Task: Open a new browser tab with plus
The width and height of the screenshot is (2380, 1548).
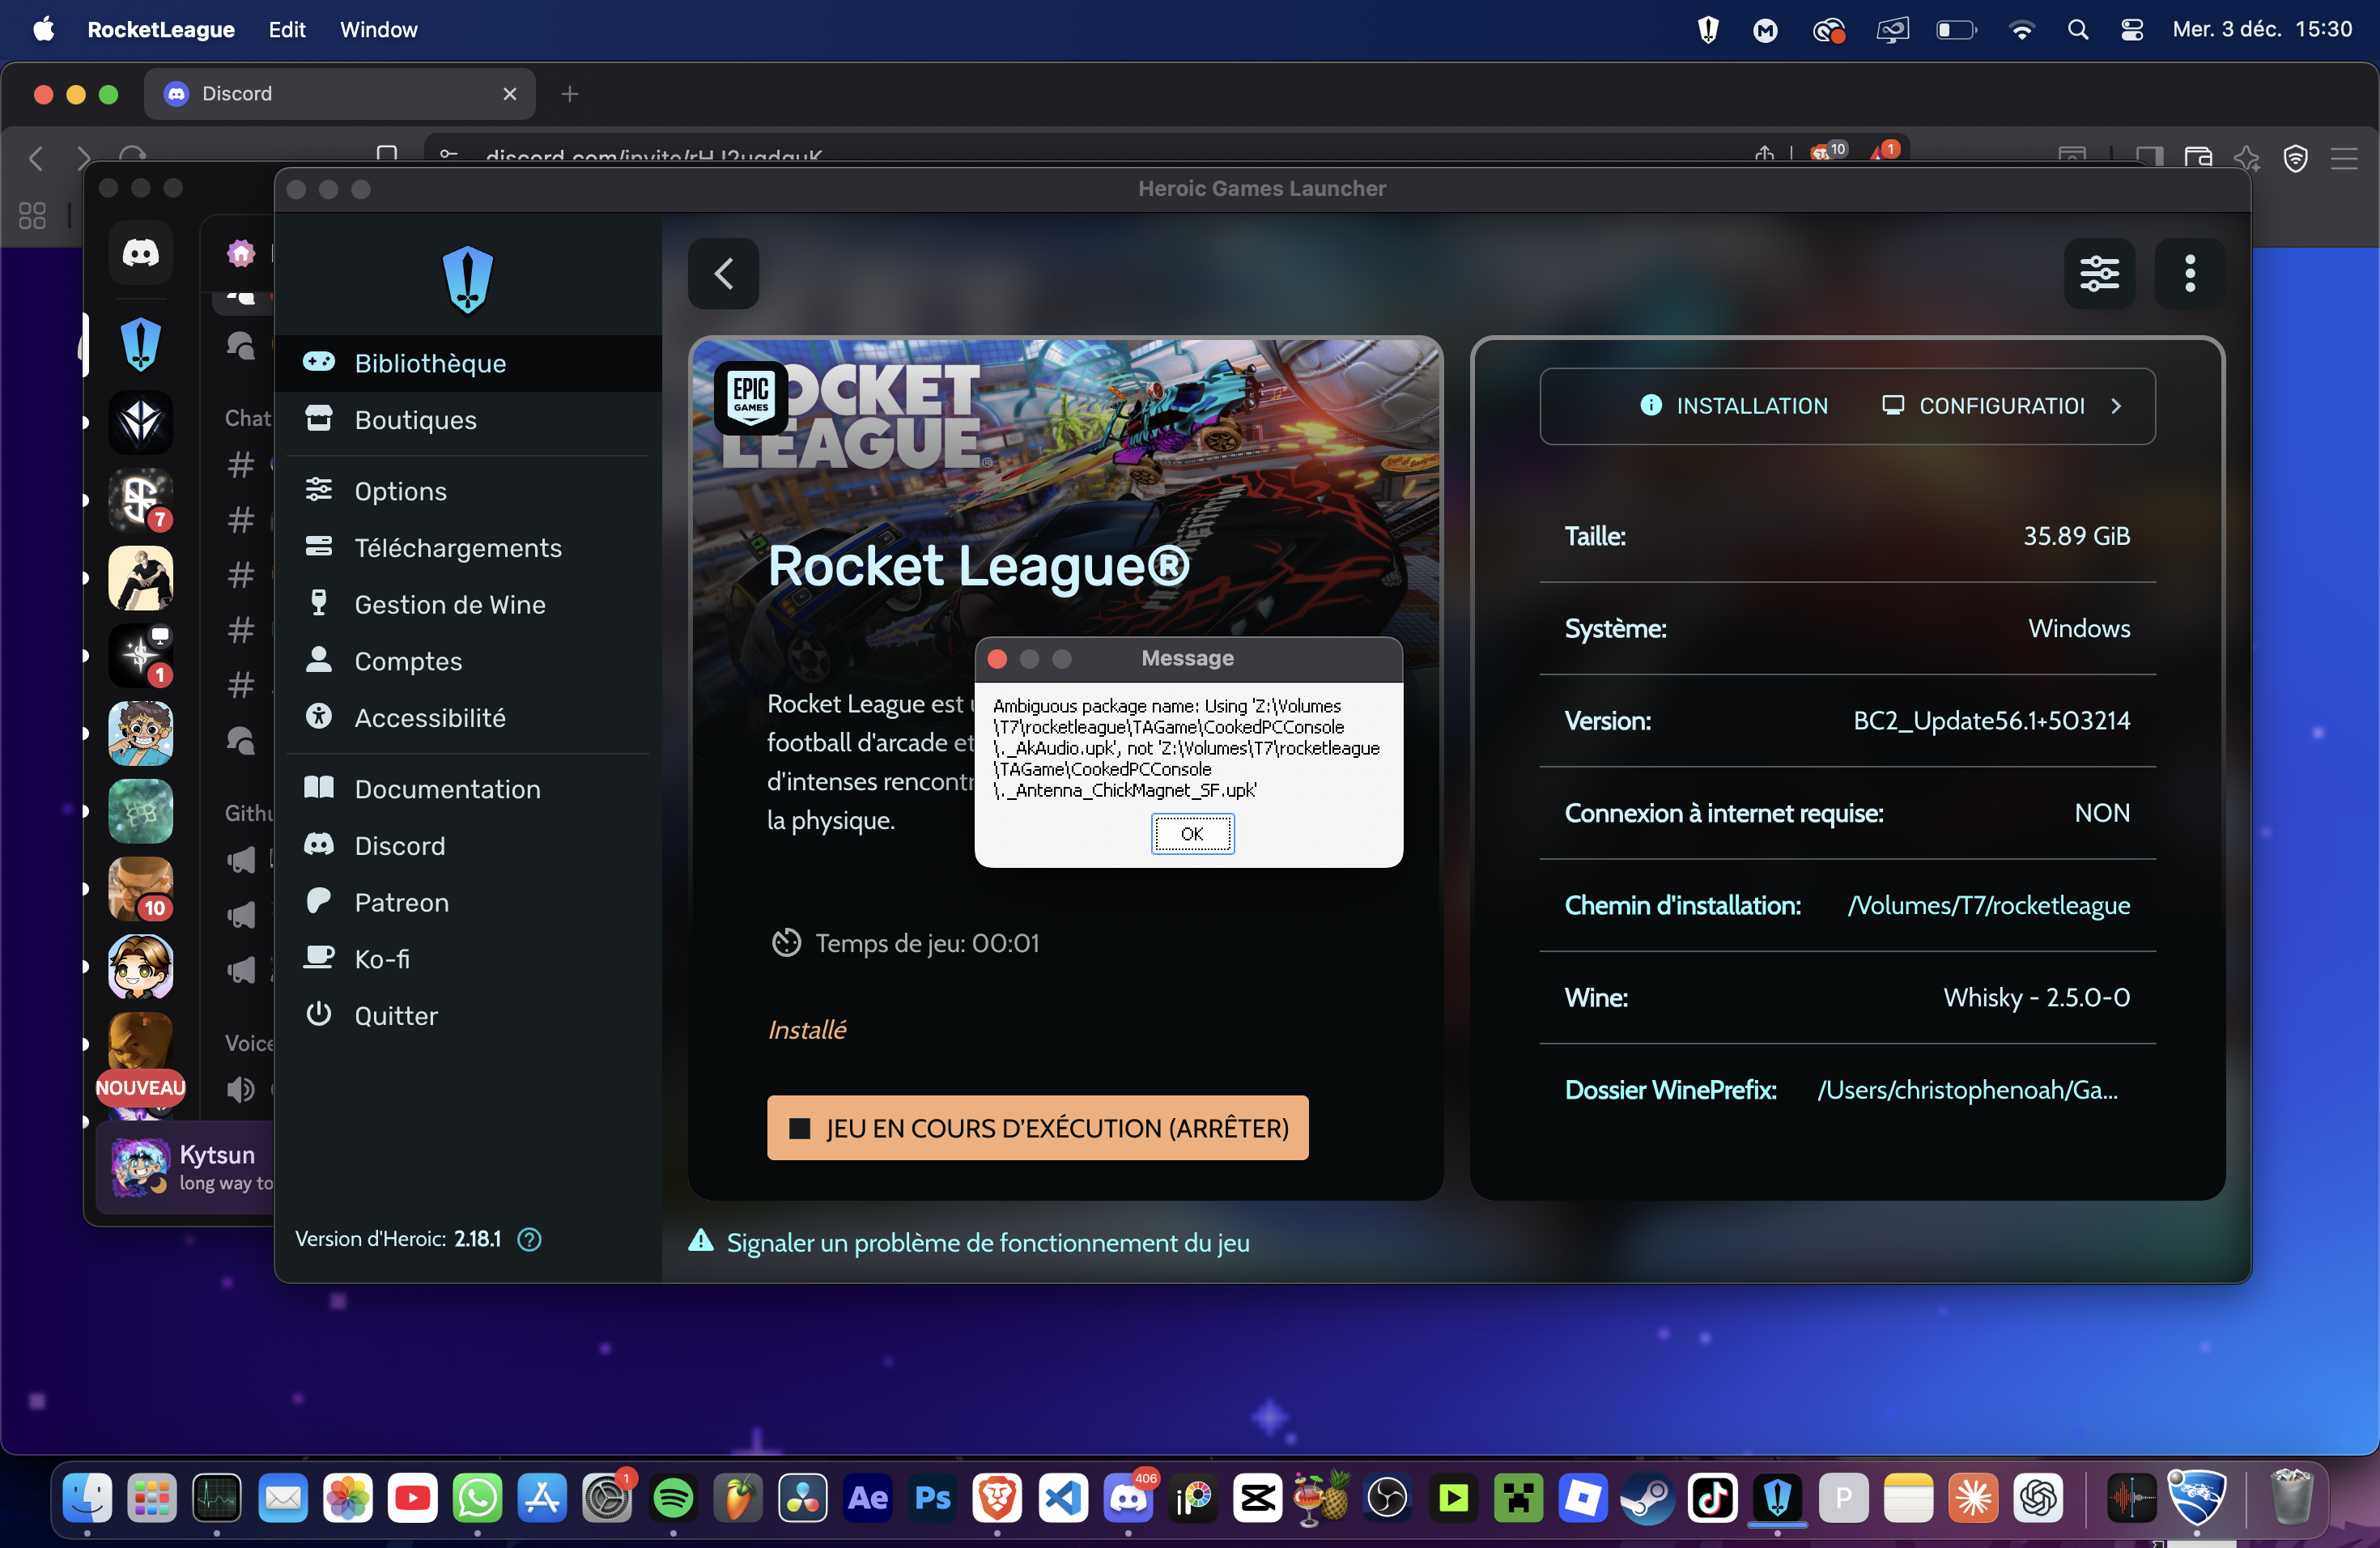Action: pyautogui.click(x=569, y=94)
